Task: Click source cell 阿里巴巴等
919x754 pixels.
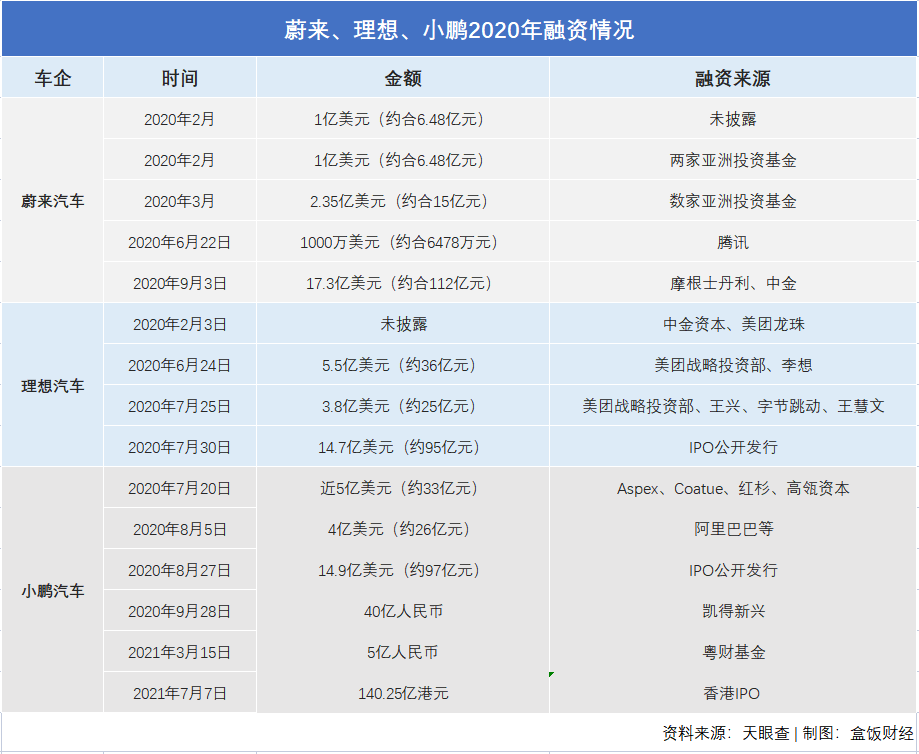Action: click(x=733, y=529)
